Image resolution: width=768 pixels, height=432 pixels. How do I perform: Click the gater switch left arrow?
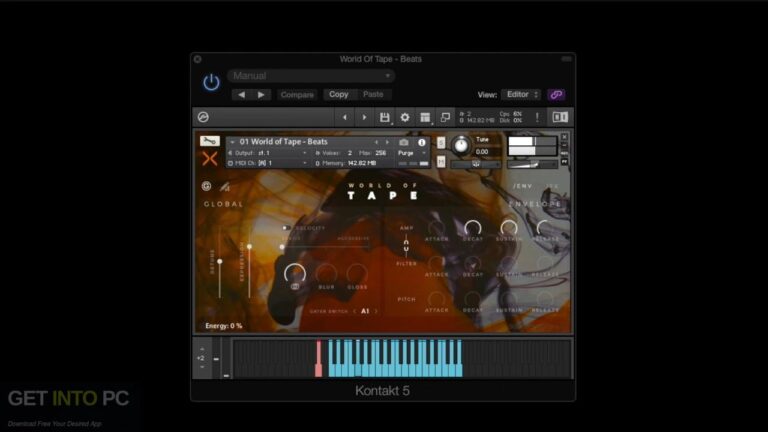355,311
